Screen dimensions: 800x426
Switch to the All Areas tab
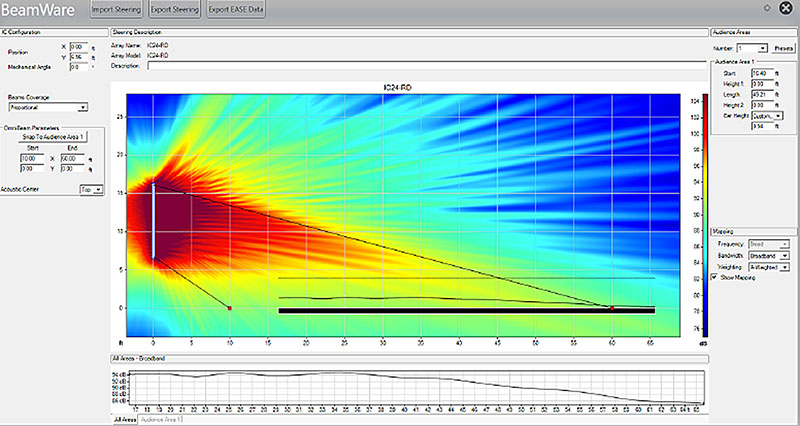tap(124, 419)
